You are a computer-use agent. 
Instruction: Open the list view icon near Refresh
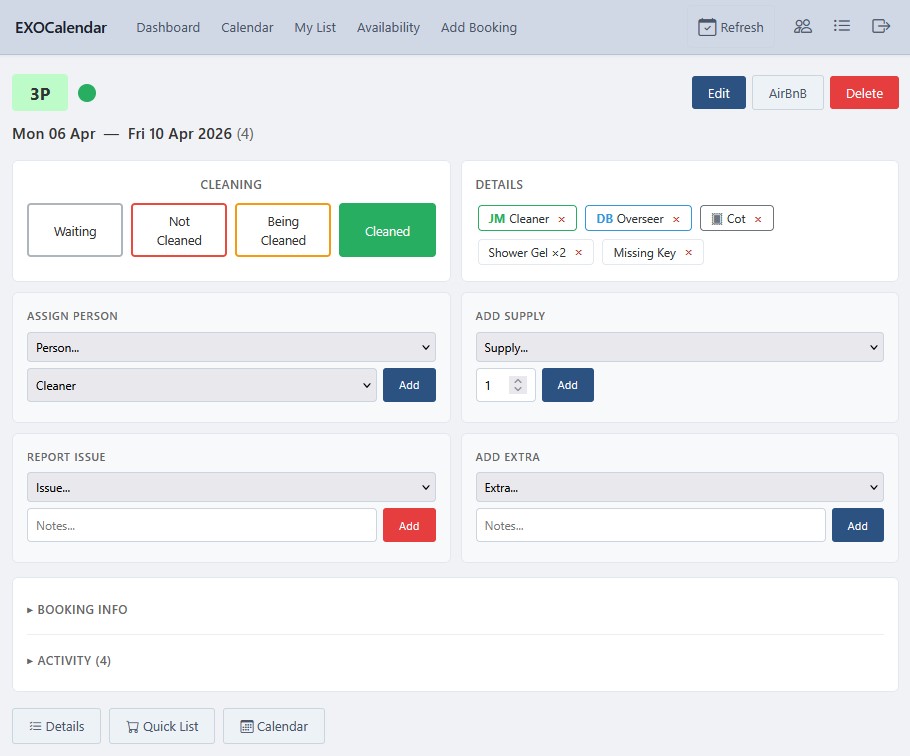[842, 26]
